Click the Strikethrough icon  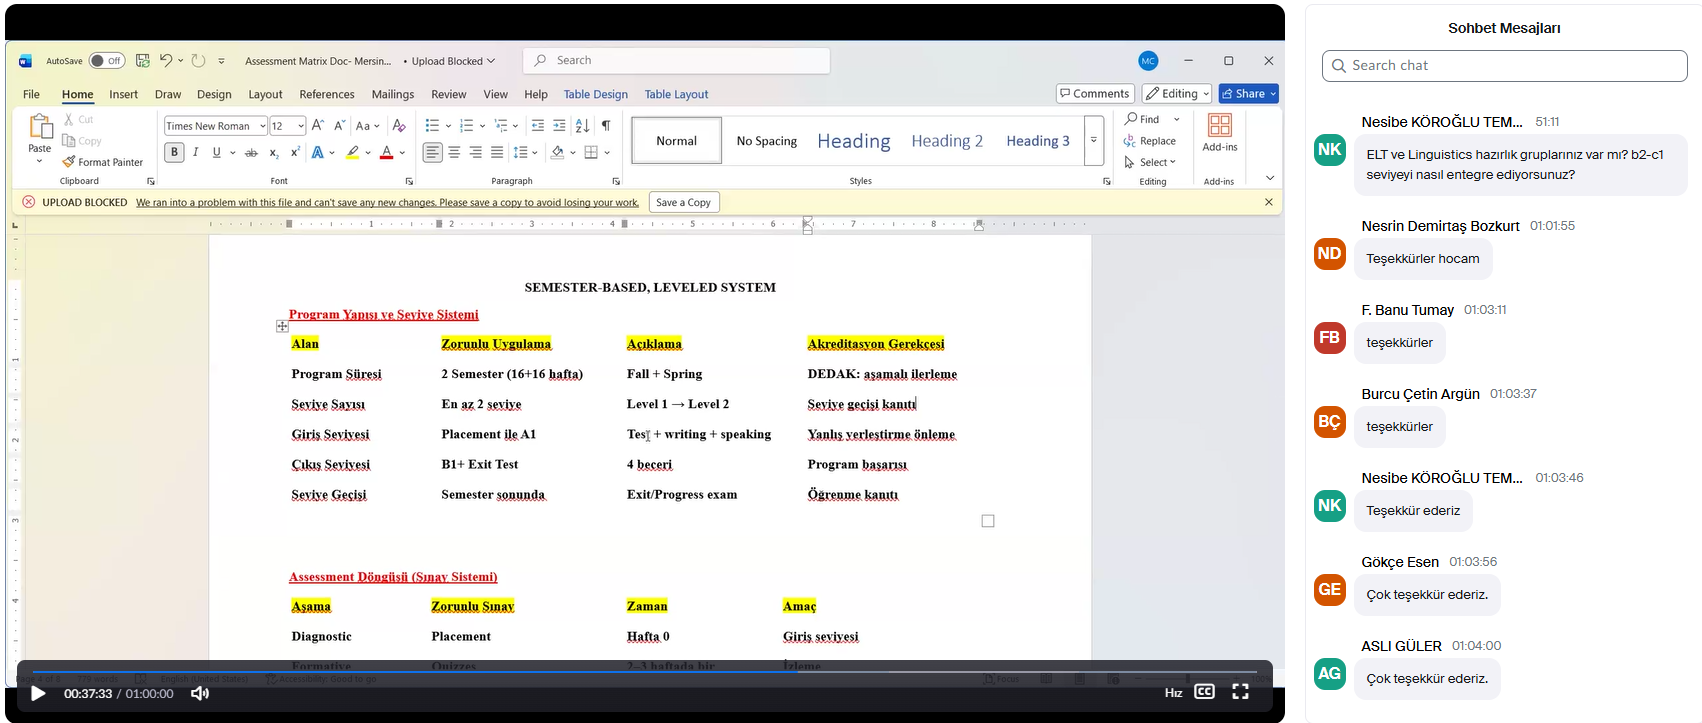pos(251,153)
